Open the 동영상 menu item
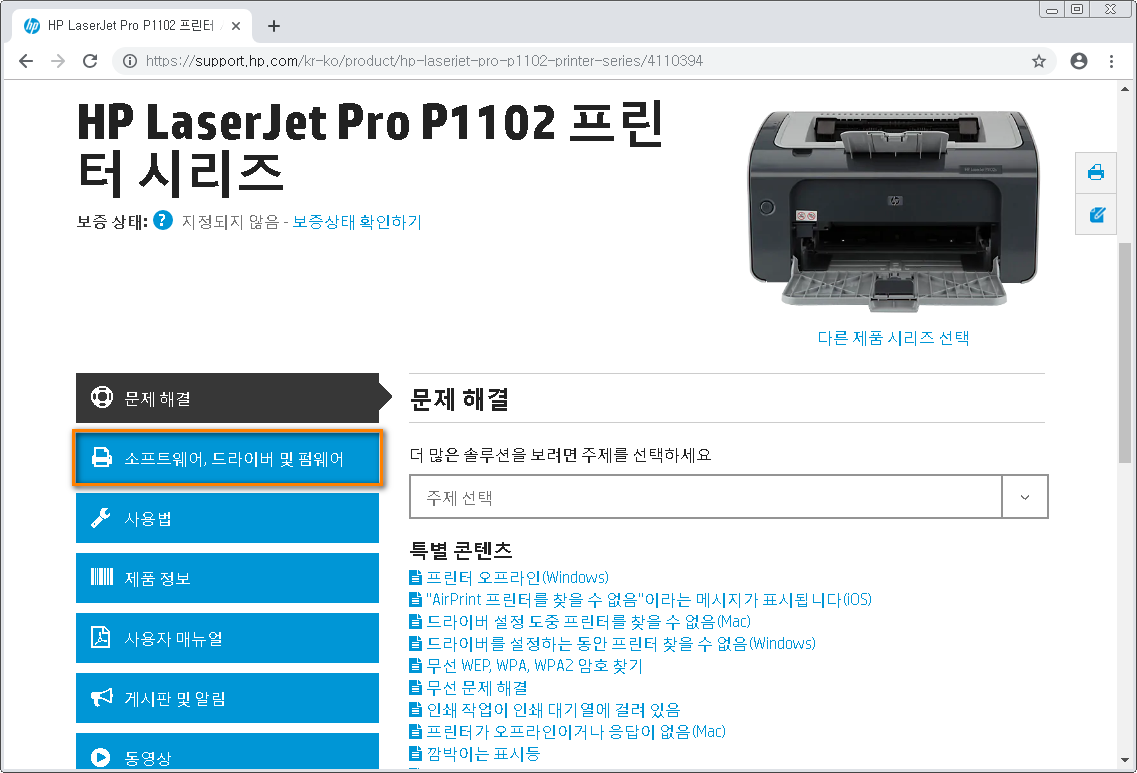Image resolution: width=1137 pixels, height=773 pixels. pyautogui.click(x=228, y=751)
